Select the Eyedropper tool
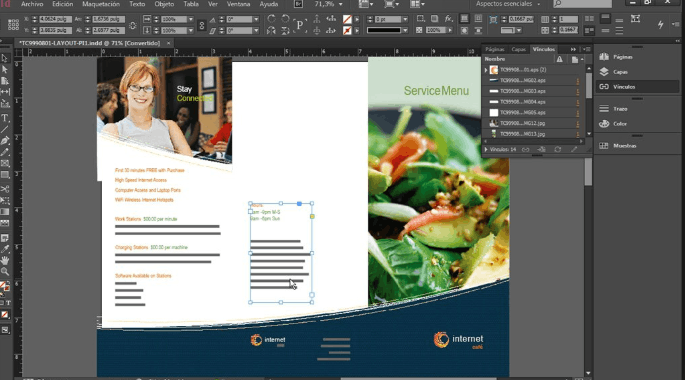685x380 pixels. click(x=5, y=249)
